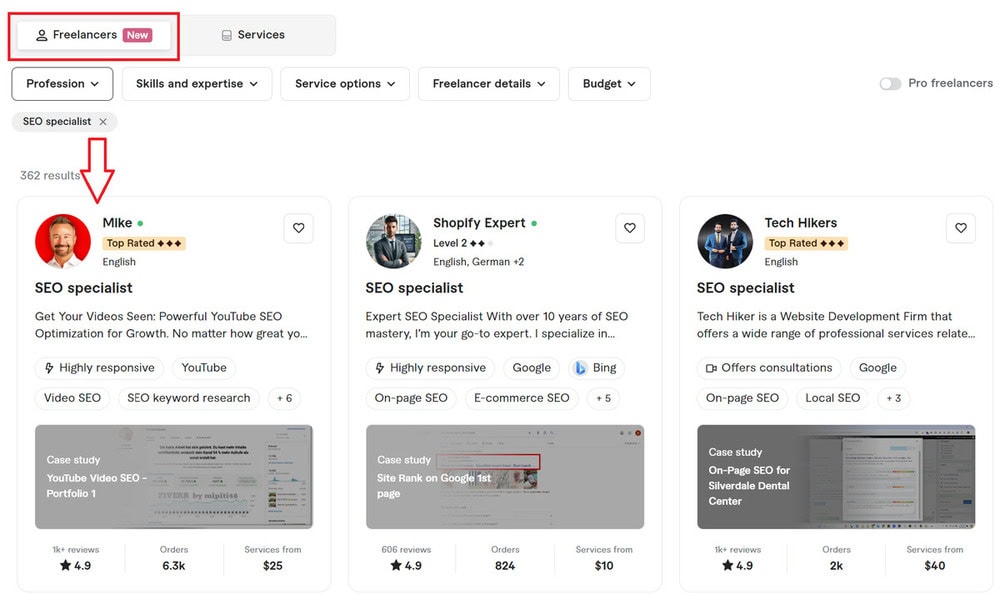
Task: Expand the Skills and expertise filter
Action: point(197,84)
